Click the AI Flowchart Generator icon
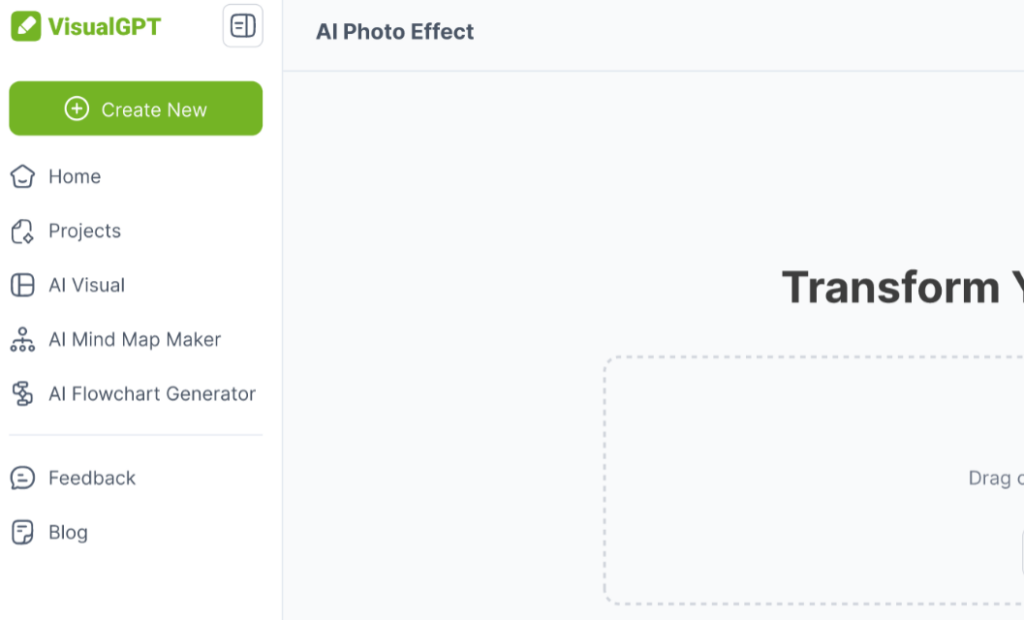Viewport: 1024px width, 620px height. click(x=20, y=394)
